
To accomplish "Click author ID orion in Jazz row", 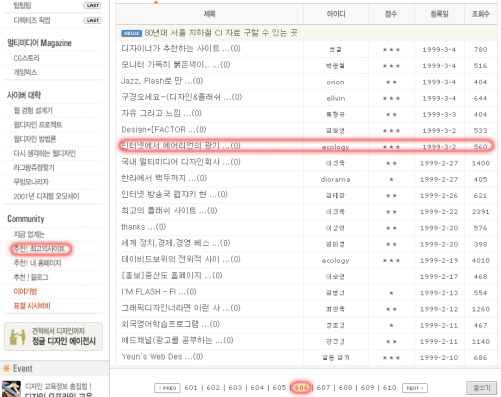I will tap(335, 82).
